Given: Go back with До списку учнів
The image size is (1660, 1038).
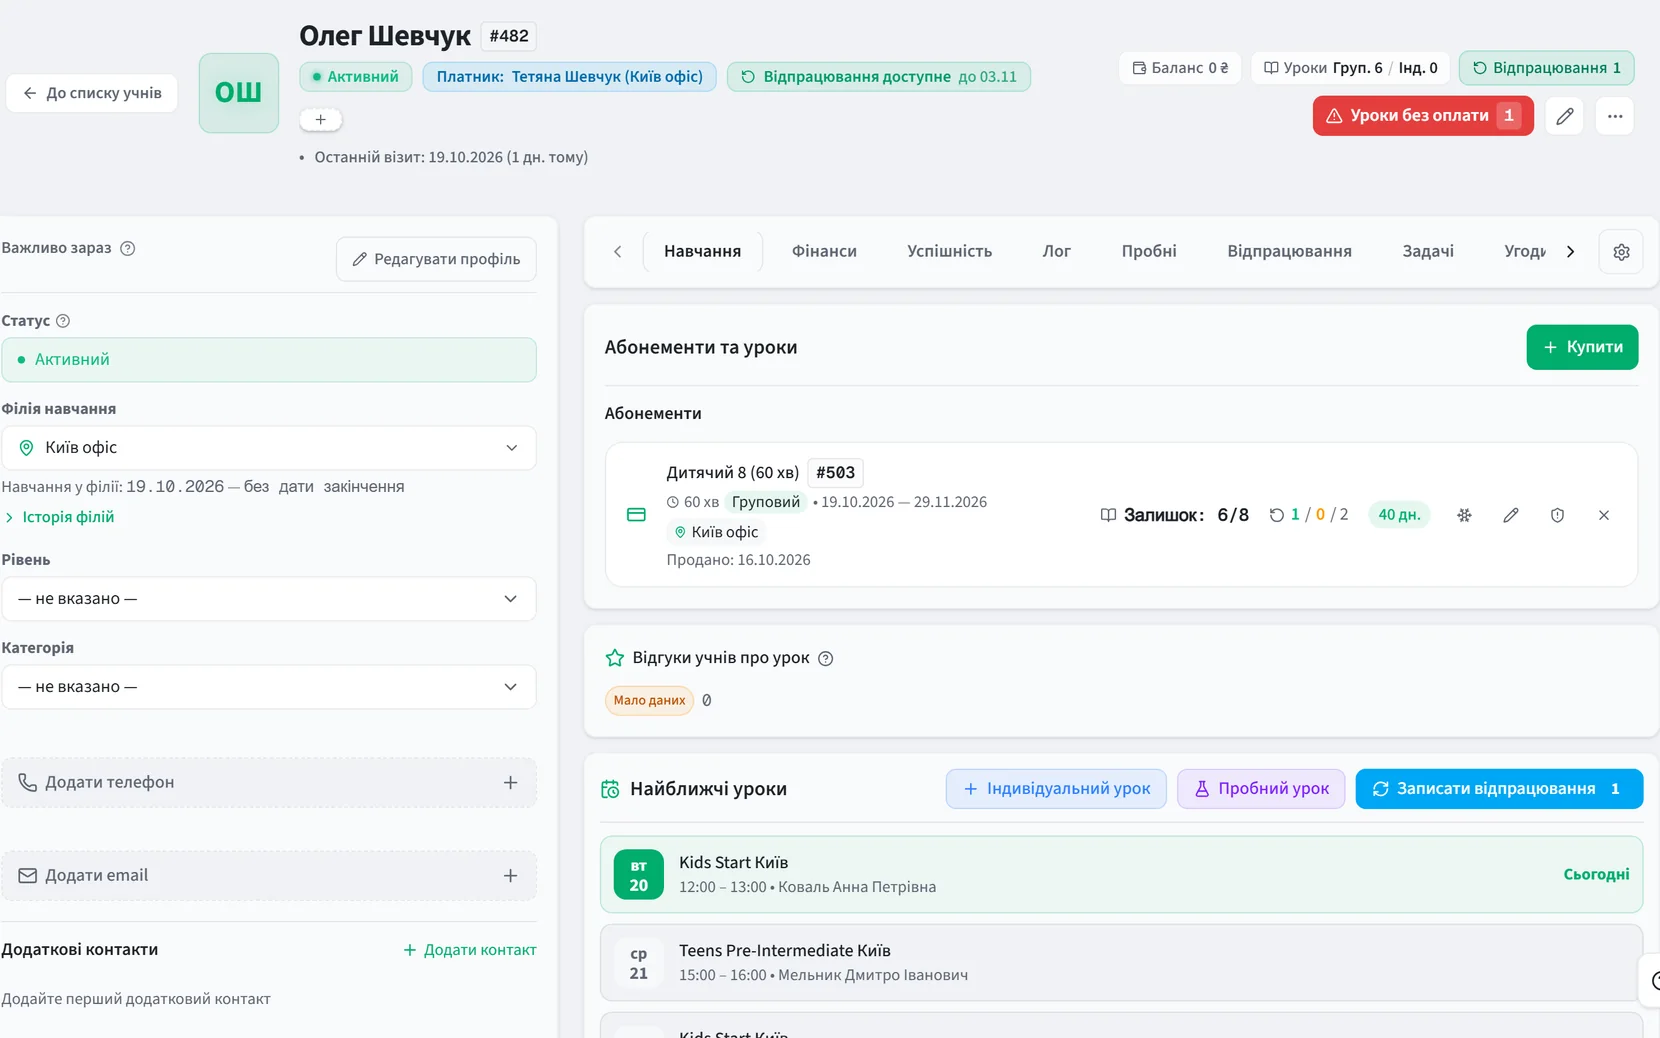Looking at the screenshot, I should 92,93.
